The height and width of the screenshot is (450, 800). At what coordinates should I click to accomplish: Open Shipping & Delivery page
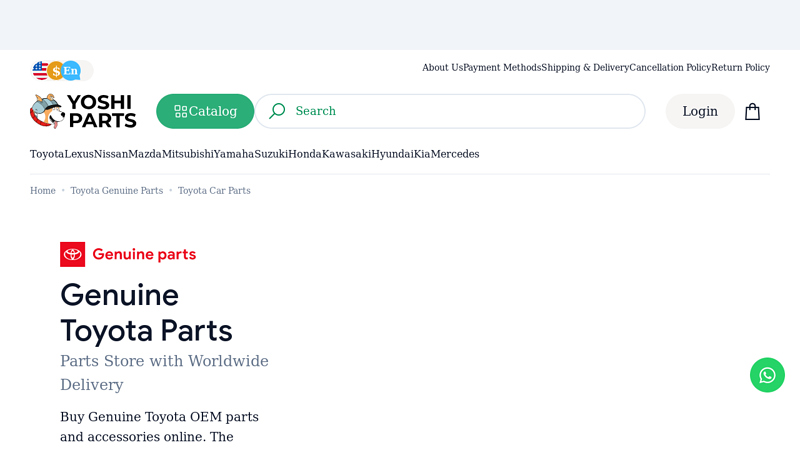click(x=585, y=67)
